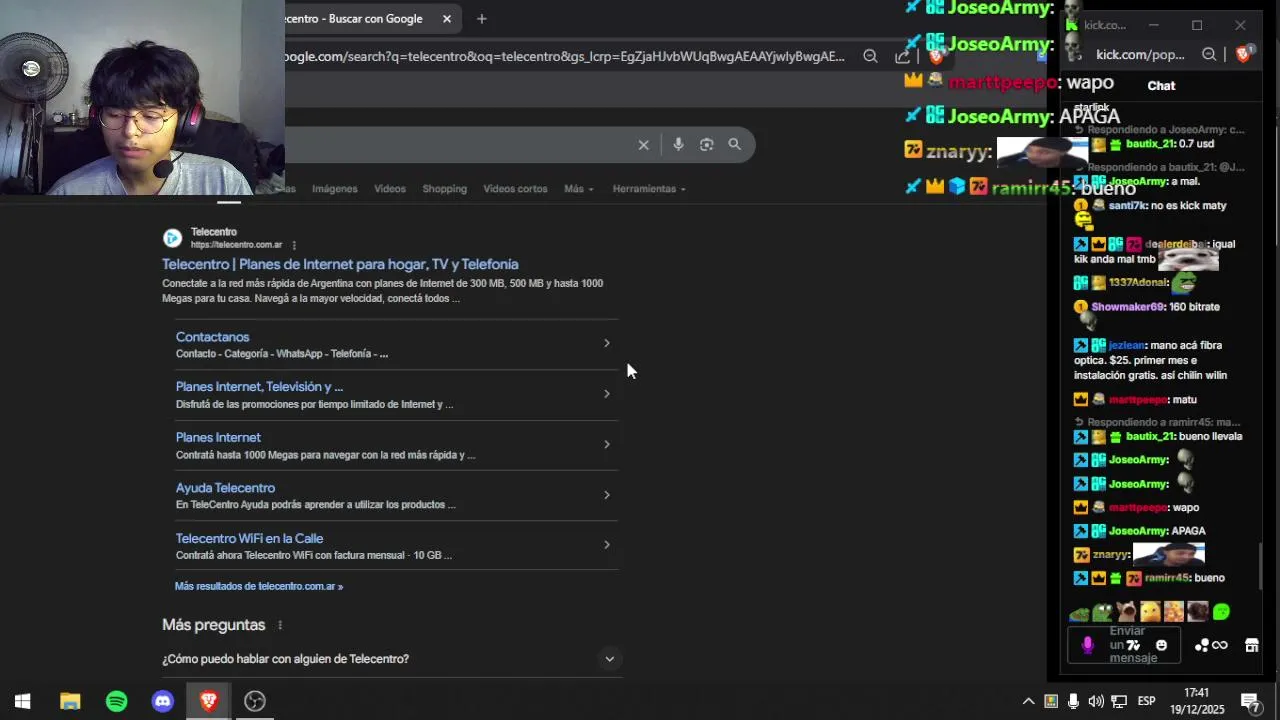Image resolution: width=1280 pixels, height=720 pixels.
Task: Close the Telecentro Google search tab
Action: click(x=447, y=19)
